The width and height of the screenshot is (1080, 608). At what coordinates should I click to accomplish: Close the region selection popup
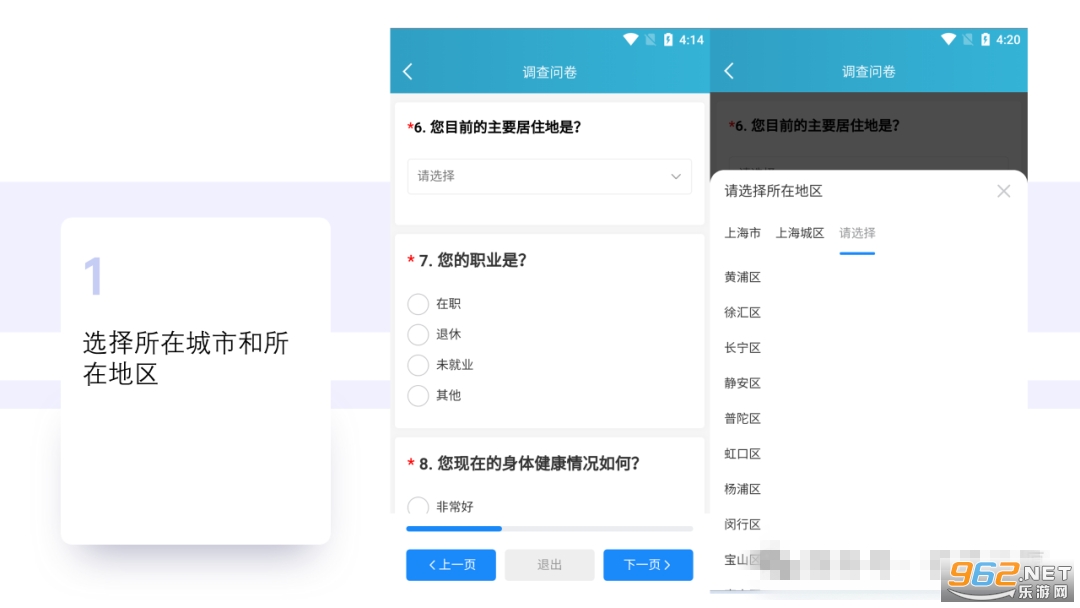tap(1004, 191)
